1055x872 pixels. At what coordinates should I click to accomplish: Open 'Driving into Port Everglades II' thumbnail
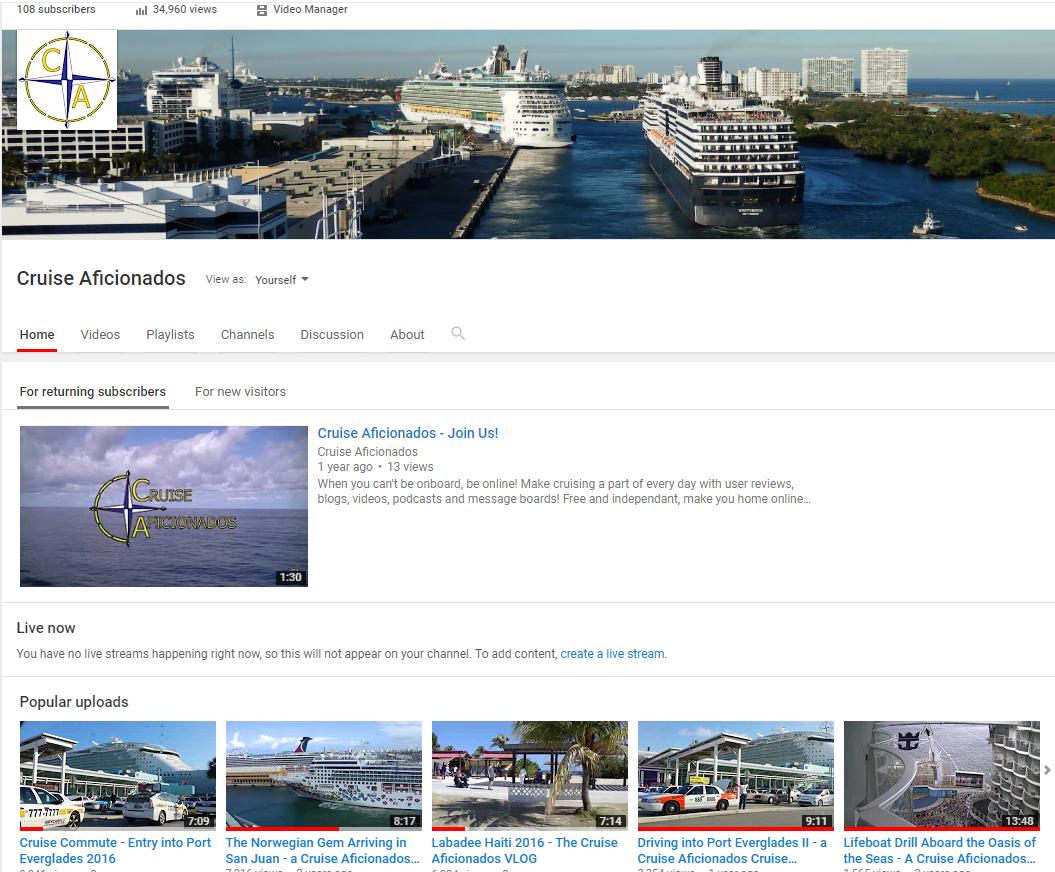(735, 774)
